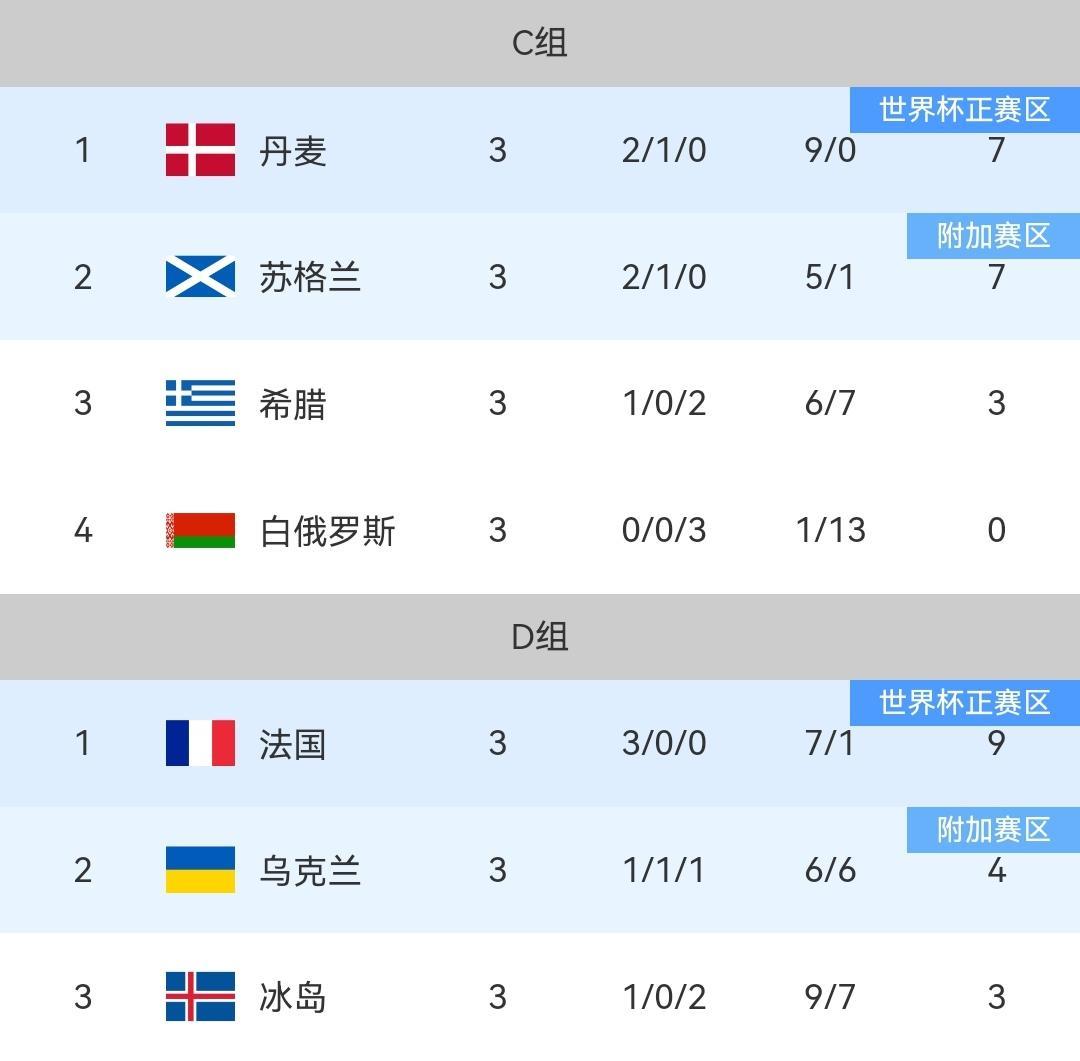Select the D组 group header
The width and height of the screenshot is (1080, 1061).
click(540, 636)
